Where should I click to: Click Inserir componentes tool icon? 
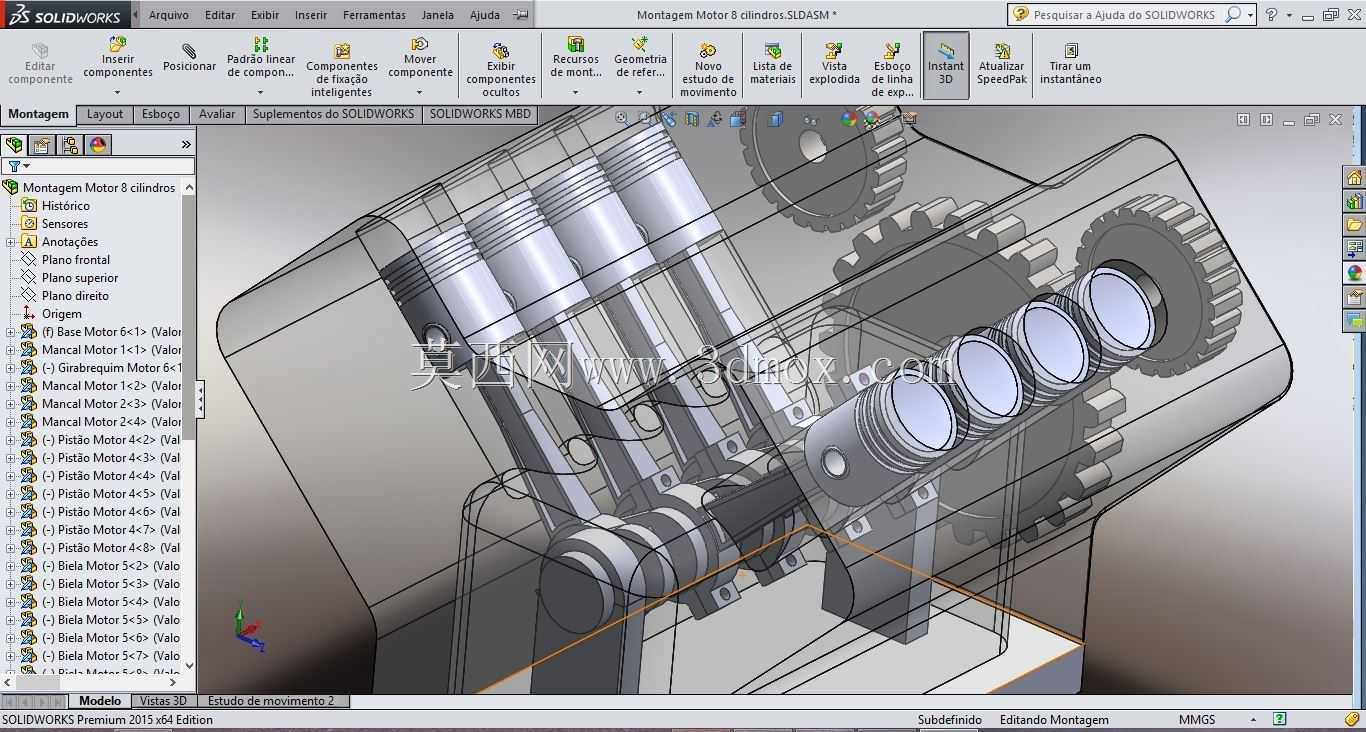tap(118, 45)
